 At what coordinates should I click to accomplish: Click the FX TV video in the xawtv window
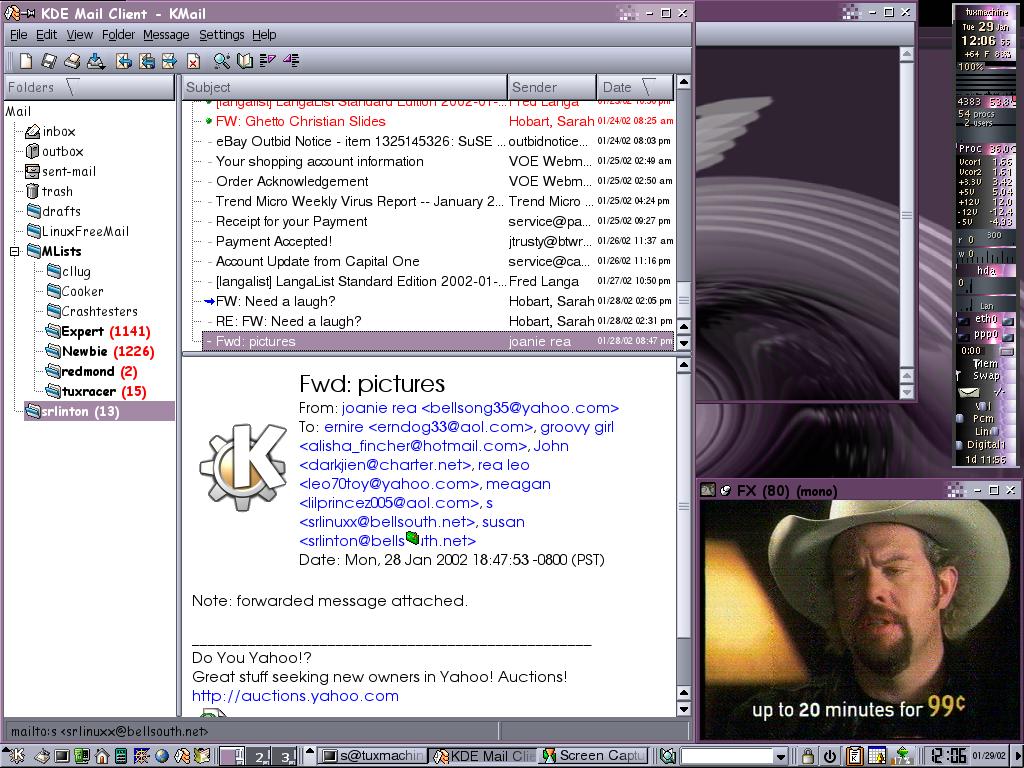pyautogui.click(x=858, y=619)
